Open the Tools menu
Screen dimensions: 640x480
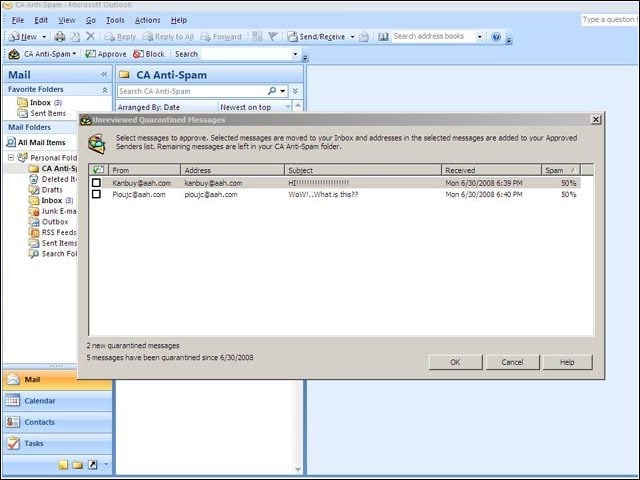point(115,20)
